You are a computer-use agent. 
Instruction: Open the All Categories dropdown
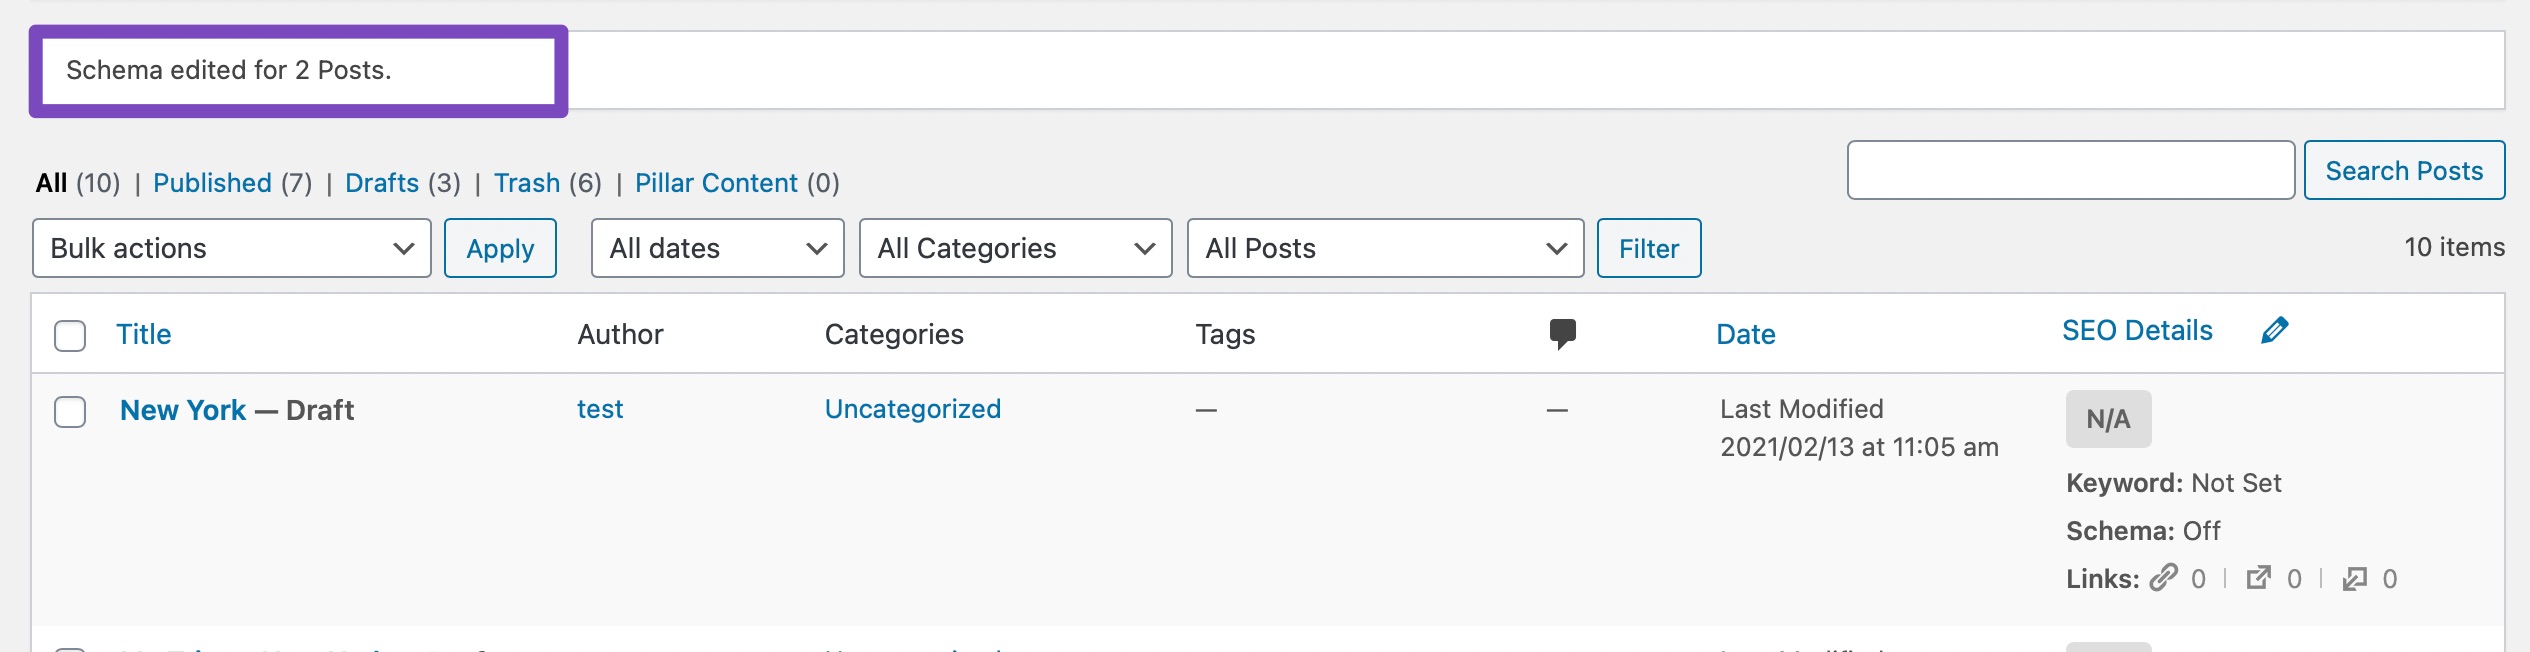point(1015,248)
